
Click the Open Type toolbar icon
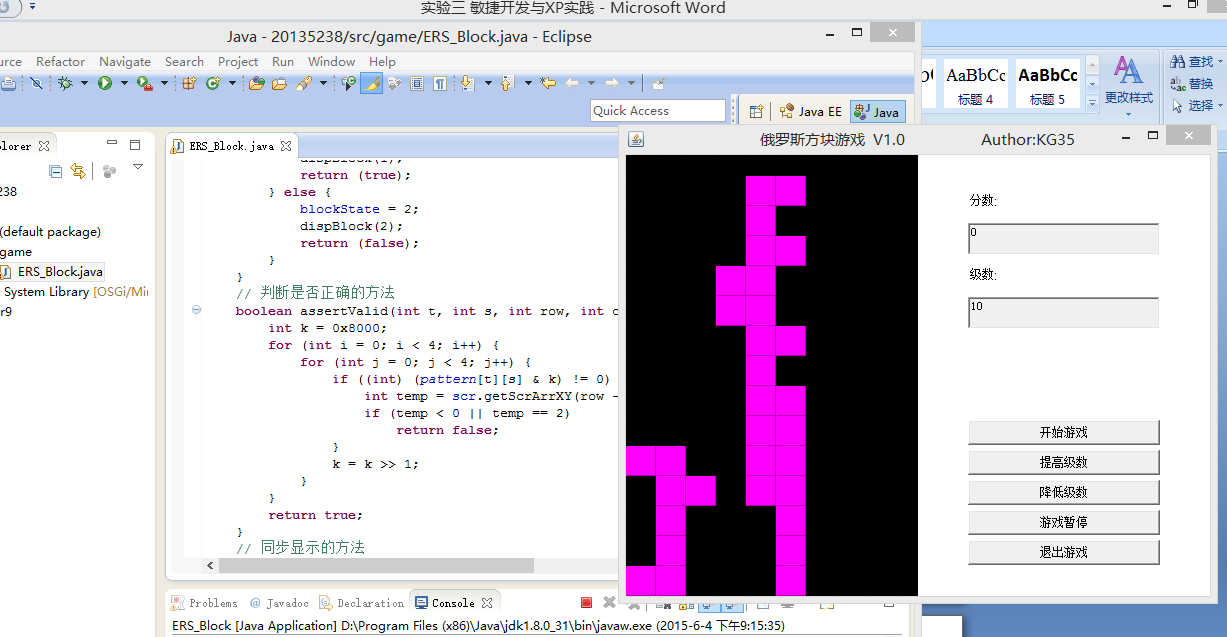pyautogui.click(x=256, y=83)
